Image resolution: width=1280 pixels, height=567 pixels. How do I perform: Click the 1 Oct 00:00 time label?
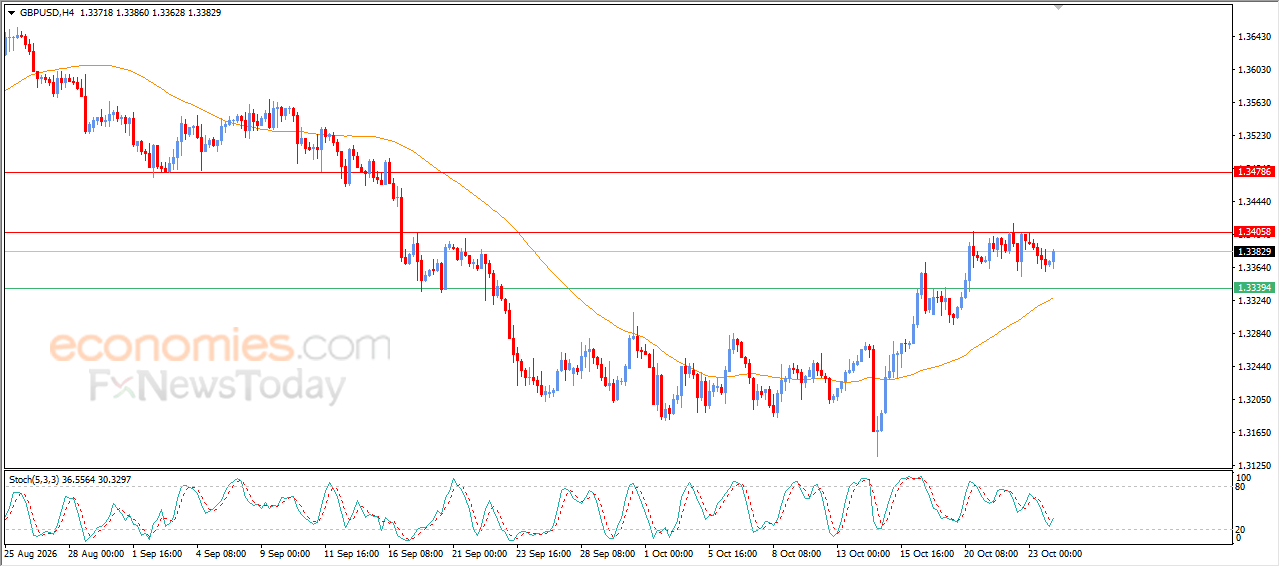(669, 553)
